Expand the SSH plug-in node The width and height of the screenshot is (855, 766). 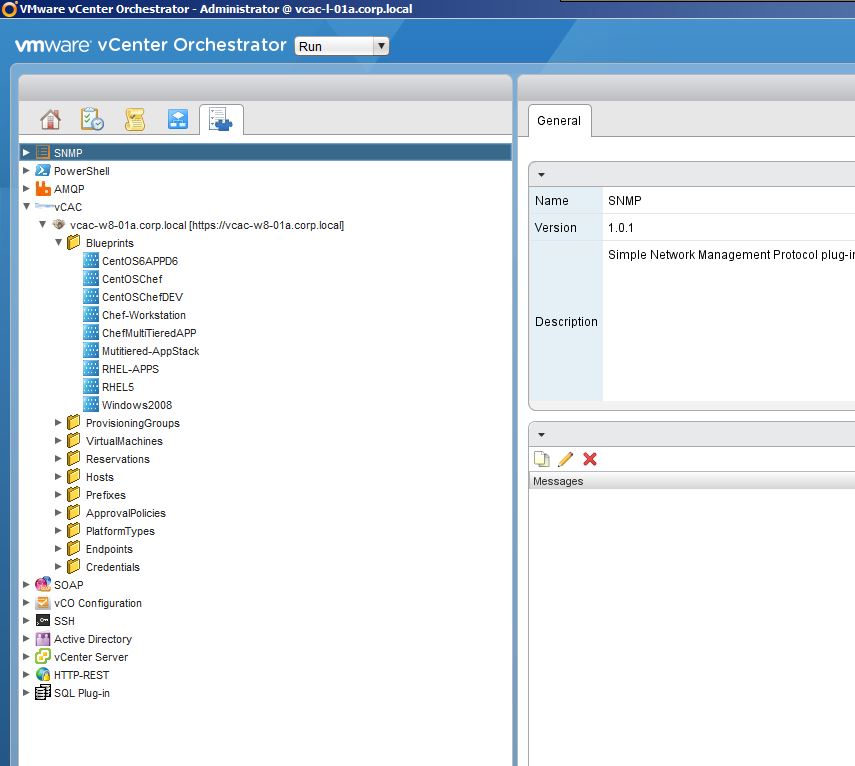pos(26,620)
